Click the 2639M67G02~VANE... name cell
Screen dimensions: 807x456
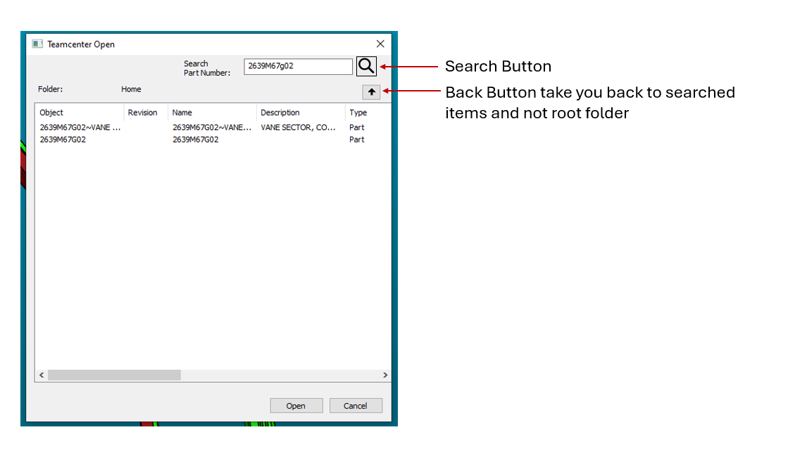point(212,127)
